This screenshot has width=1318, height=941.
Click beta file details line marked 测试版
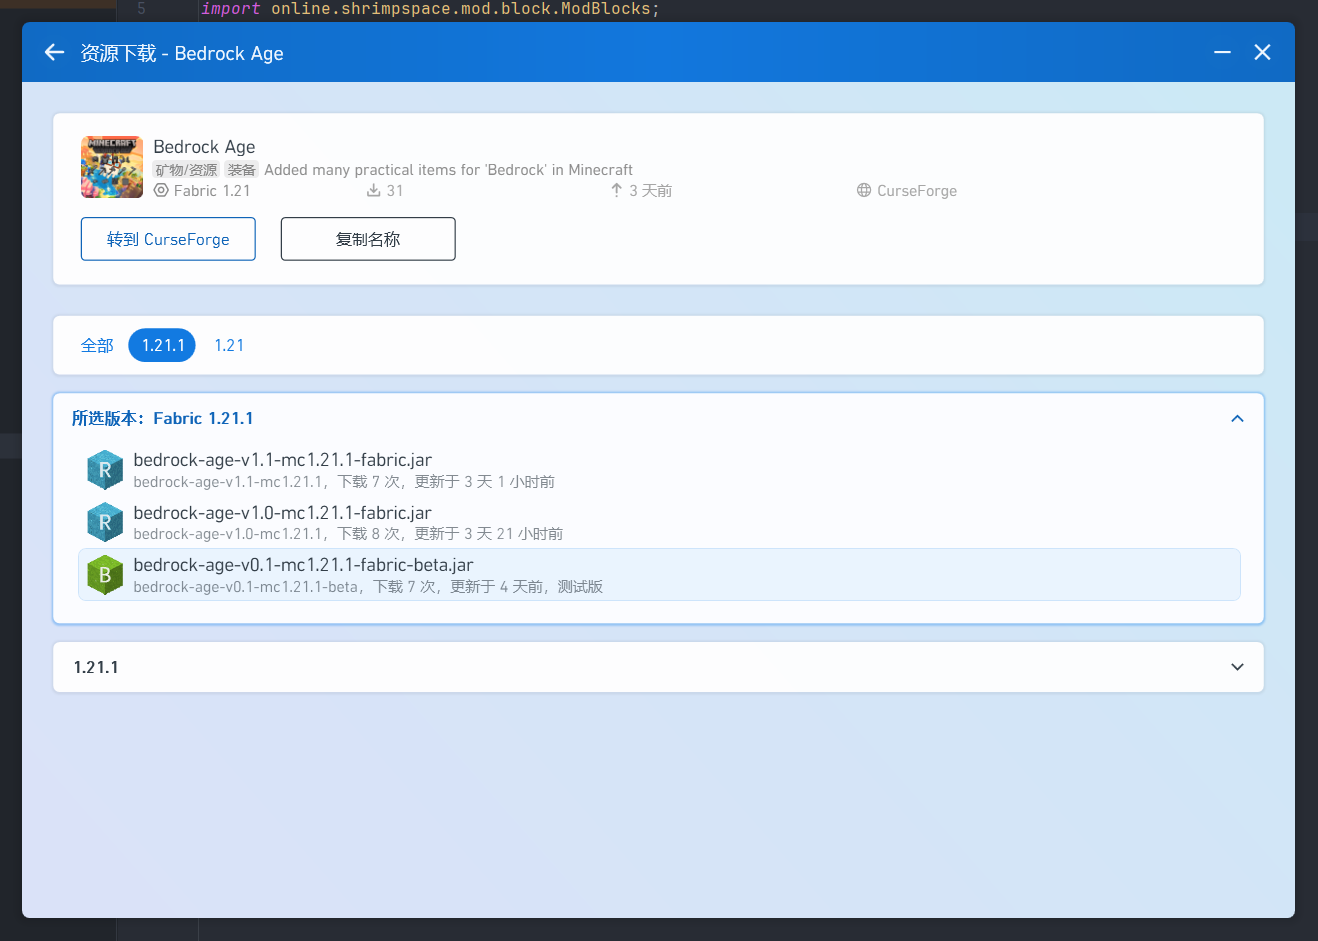(368, 587)
